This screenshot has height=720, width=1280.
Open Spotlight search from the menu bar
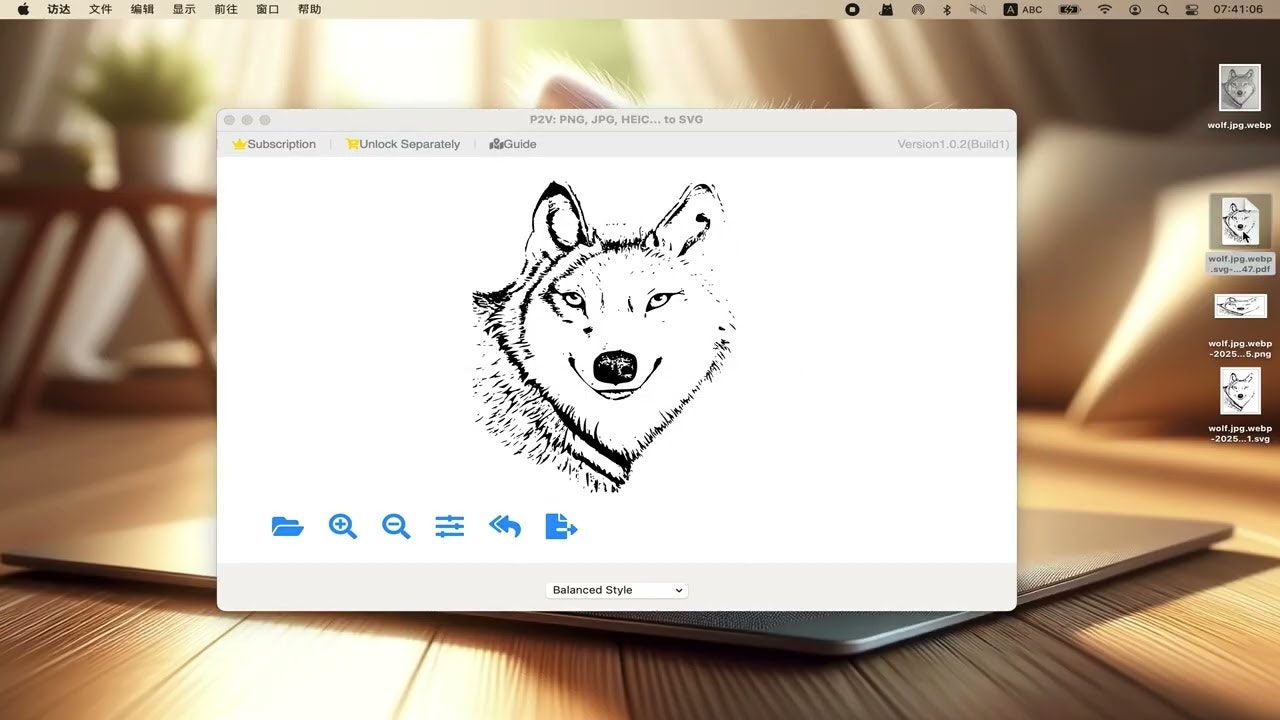point(1162,9)
